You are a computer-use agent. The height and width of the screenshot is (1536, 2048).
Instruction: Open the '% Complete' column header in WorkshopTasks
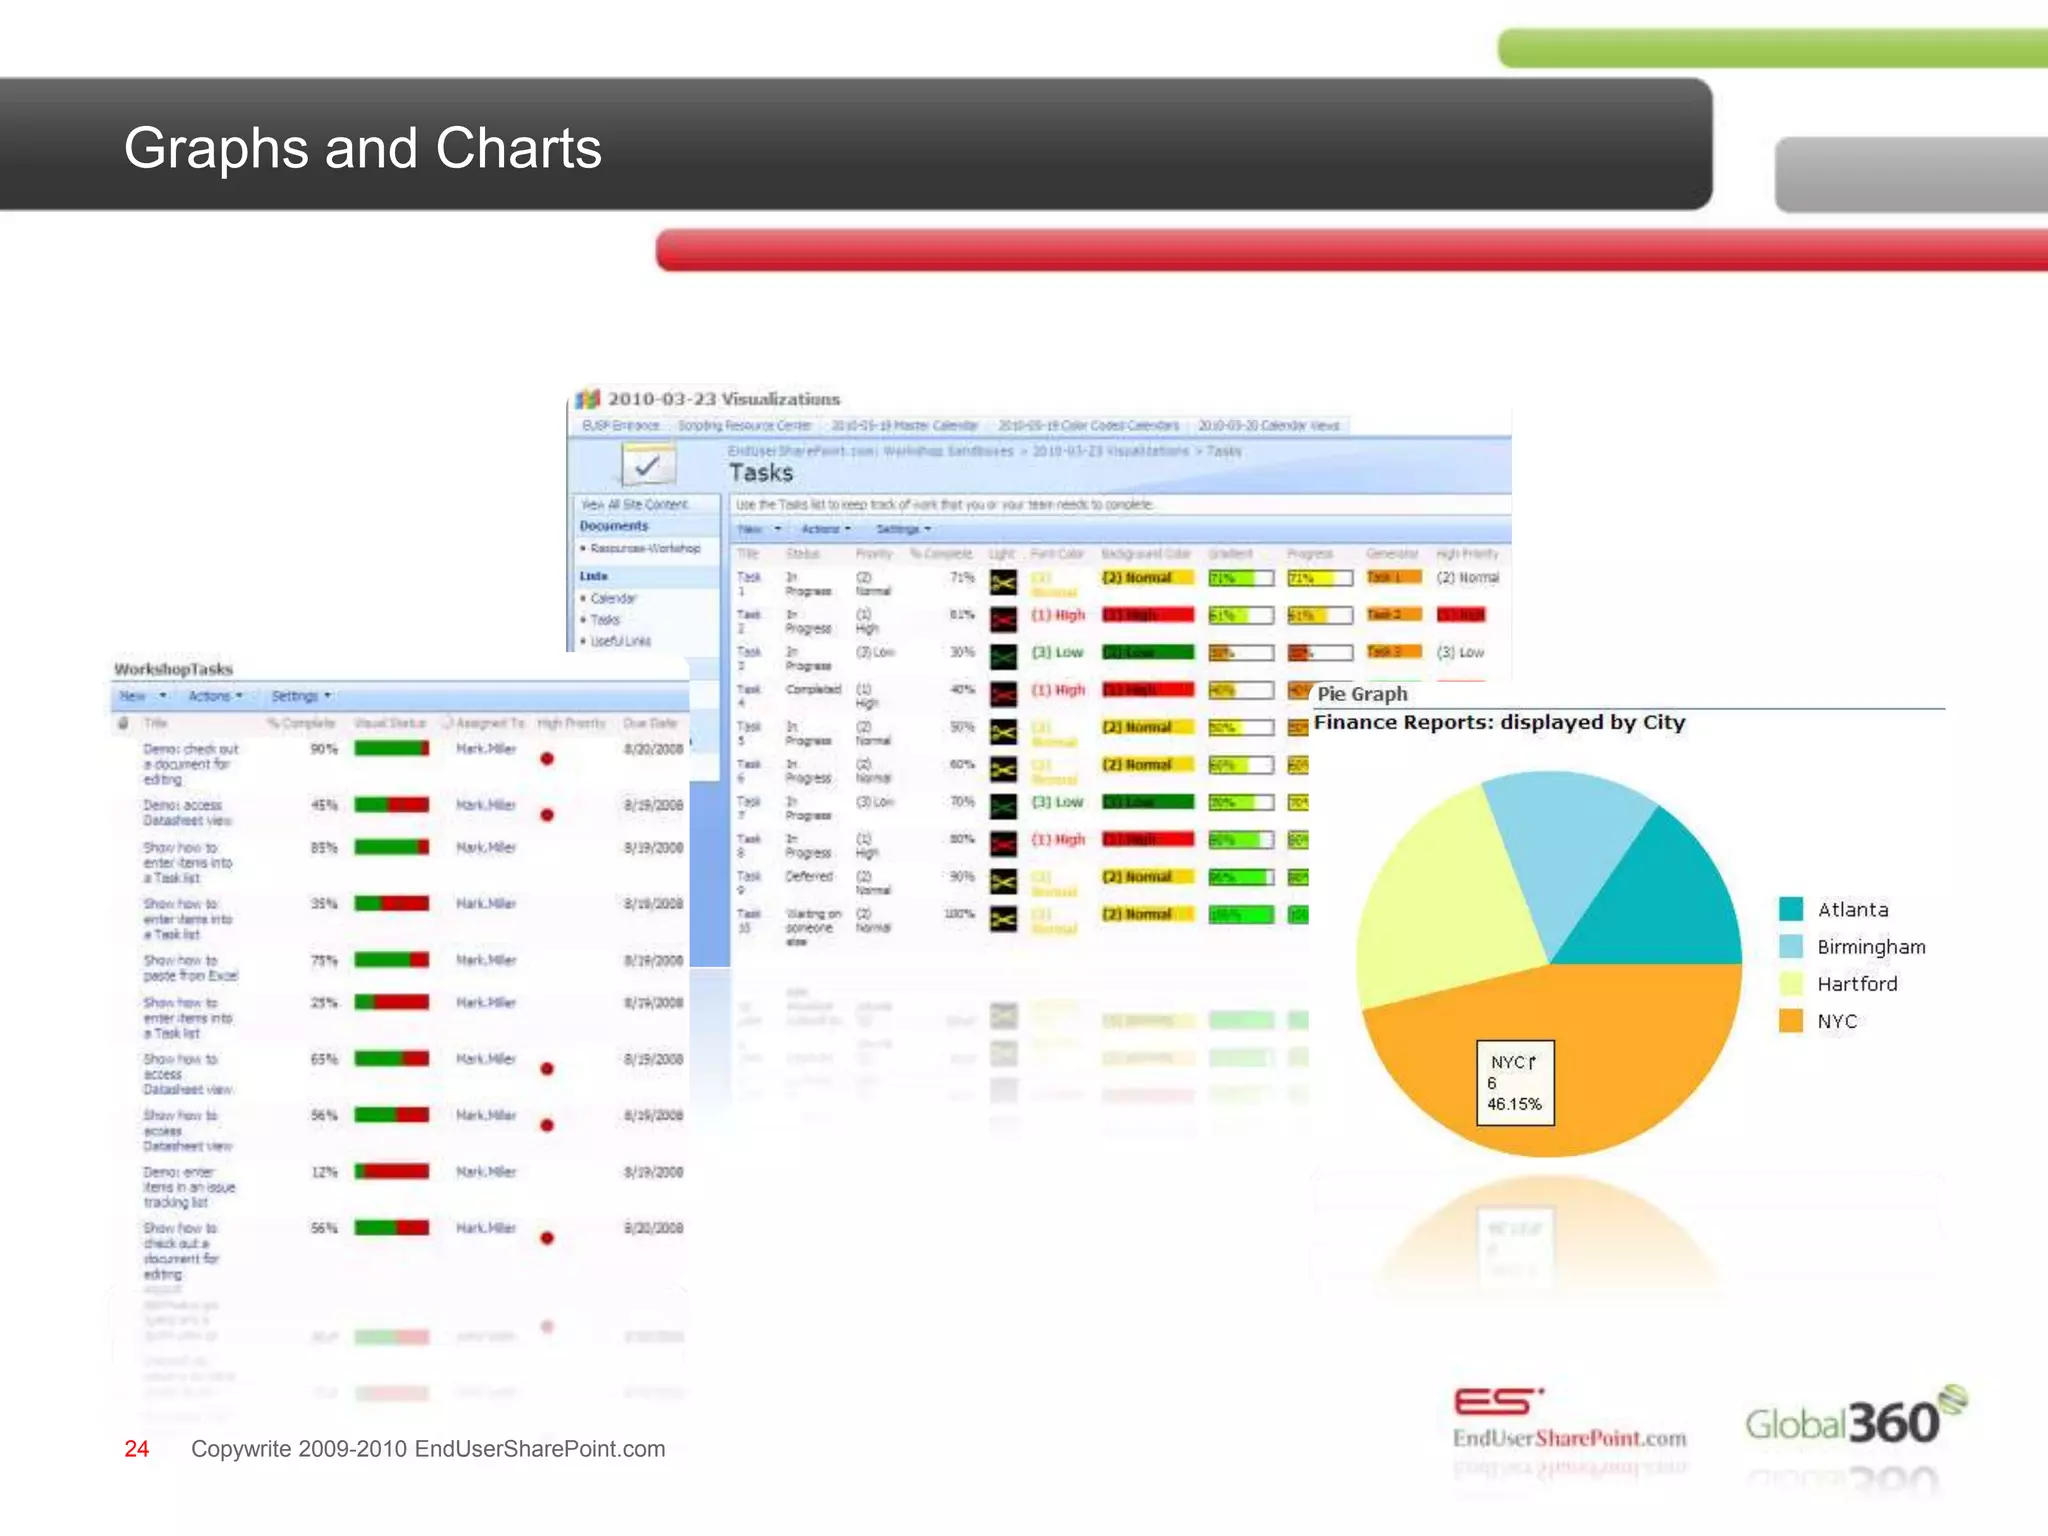[x=301, y=723]
